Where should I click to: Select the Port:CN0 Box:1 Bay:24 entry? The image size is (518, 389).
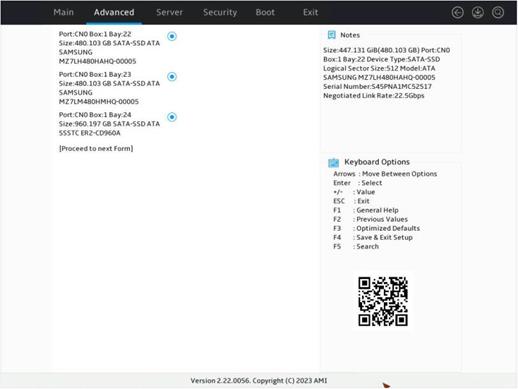pos(109,124)
